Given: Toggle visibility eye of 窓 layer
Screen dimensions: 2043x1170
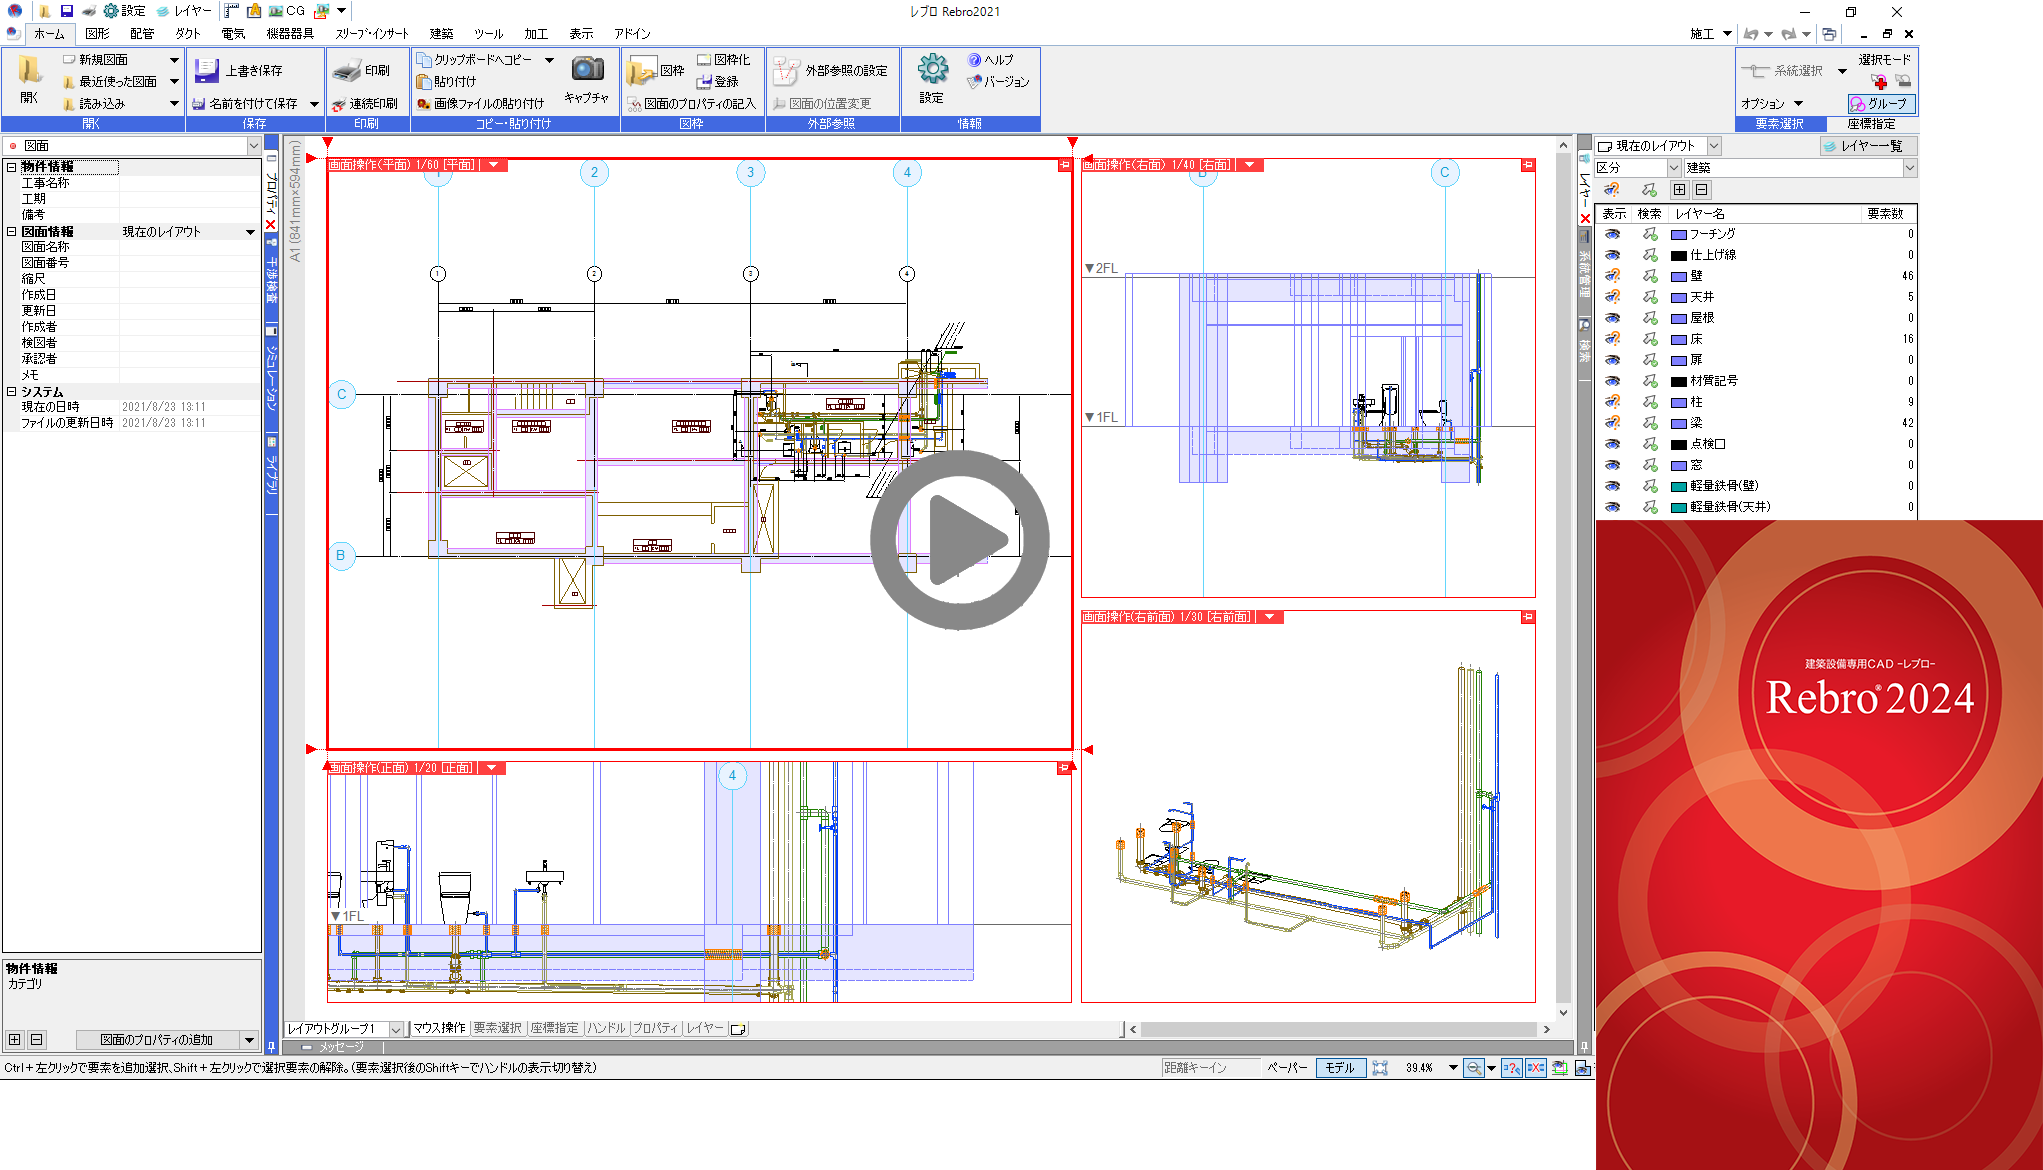Looking at the screenshot, I should point(1612,465).
